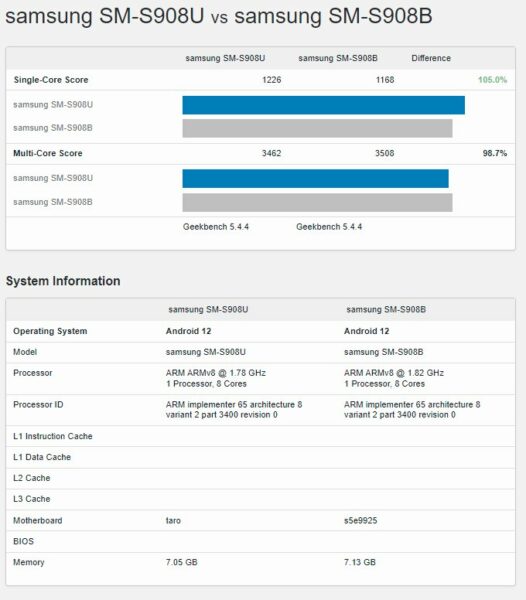The image size is (526, 600).
Task: Click the first Geekbench 5.4.4 label
Action: (216, 227)
